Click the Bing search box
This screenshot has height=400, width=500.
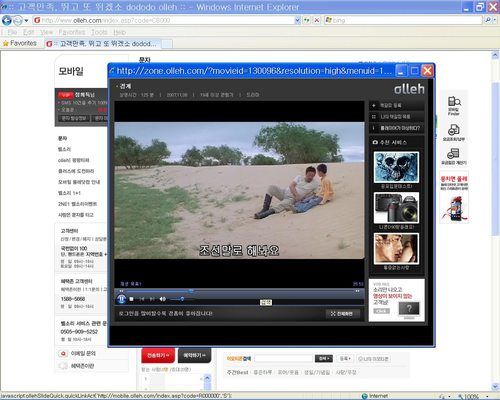point(403,20)
